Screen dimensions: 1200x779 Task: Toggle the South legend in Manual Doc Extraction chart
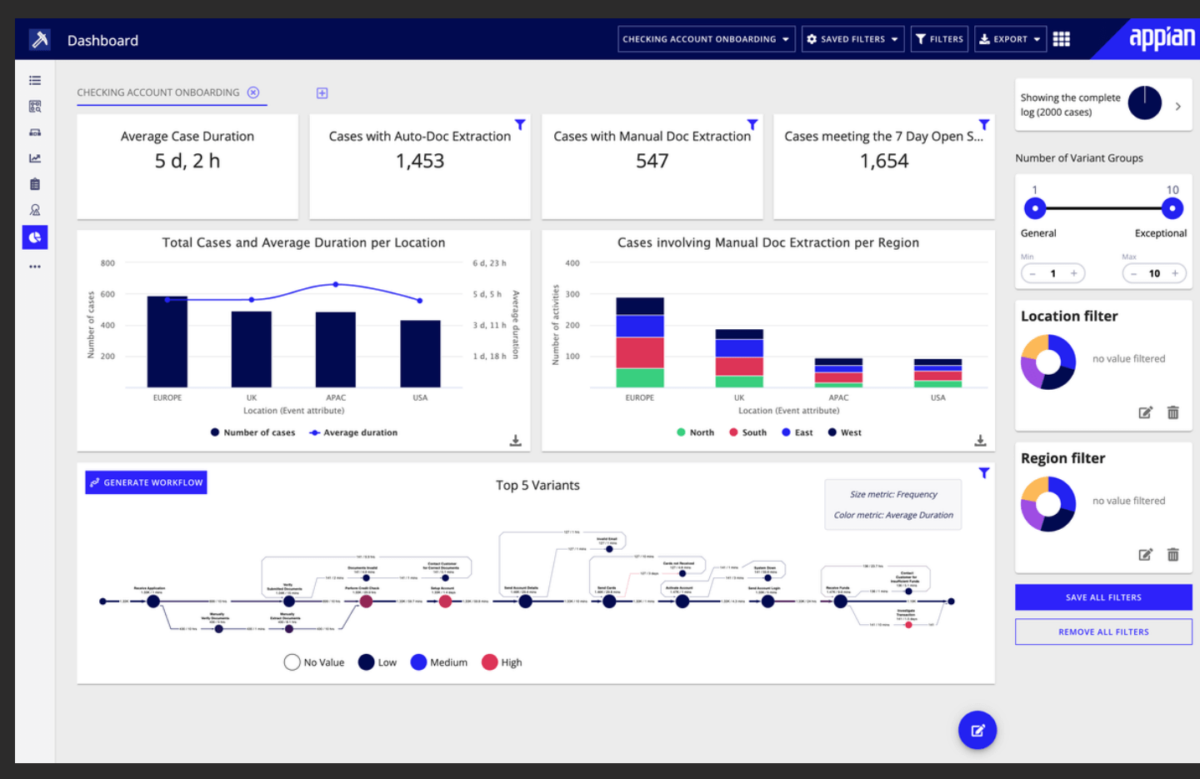pos(747,432)
